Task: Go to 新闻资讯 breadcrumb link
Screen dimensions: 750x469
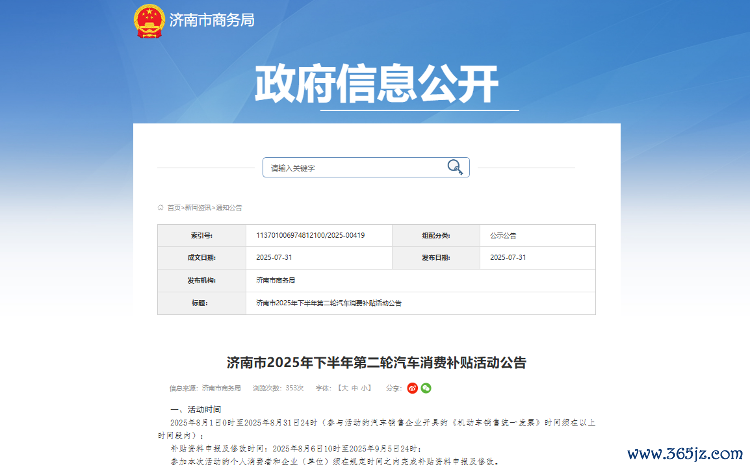Action: click(x=198, y=208)
